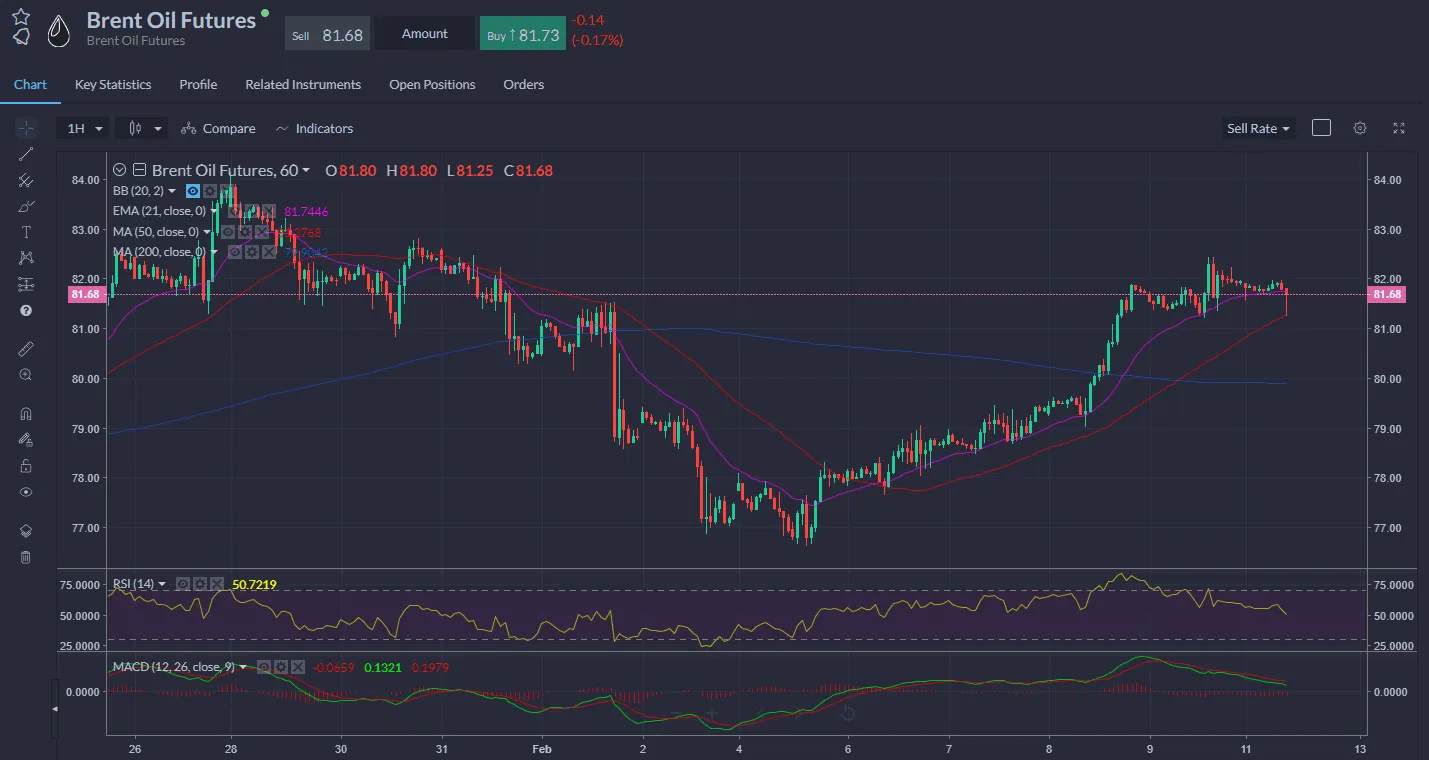Open the Open Positions tab
The width and height of the screenshot is (1429, 760).
(432, 84)
